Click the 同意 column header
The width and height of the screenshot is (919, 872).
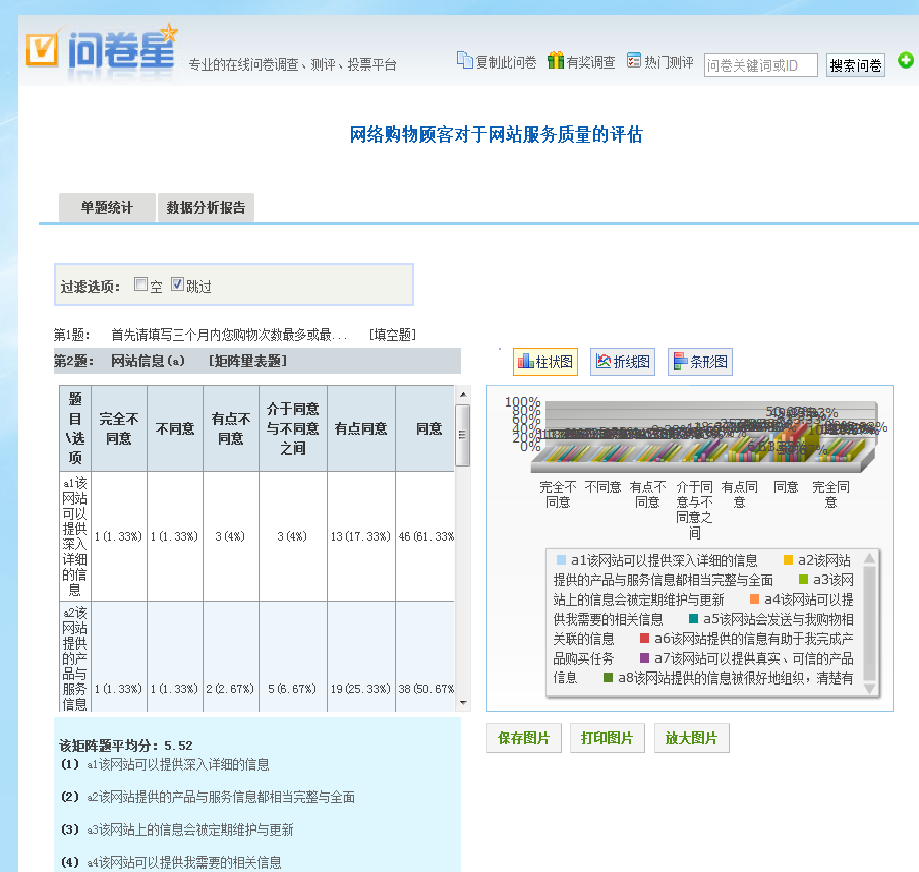click(x=426, y=428)
